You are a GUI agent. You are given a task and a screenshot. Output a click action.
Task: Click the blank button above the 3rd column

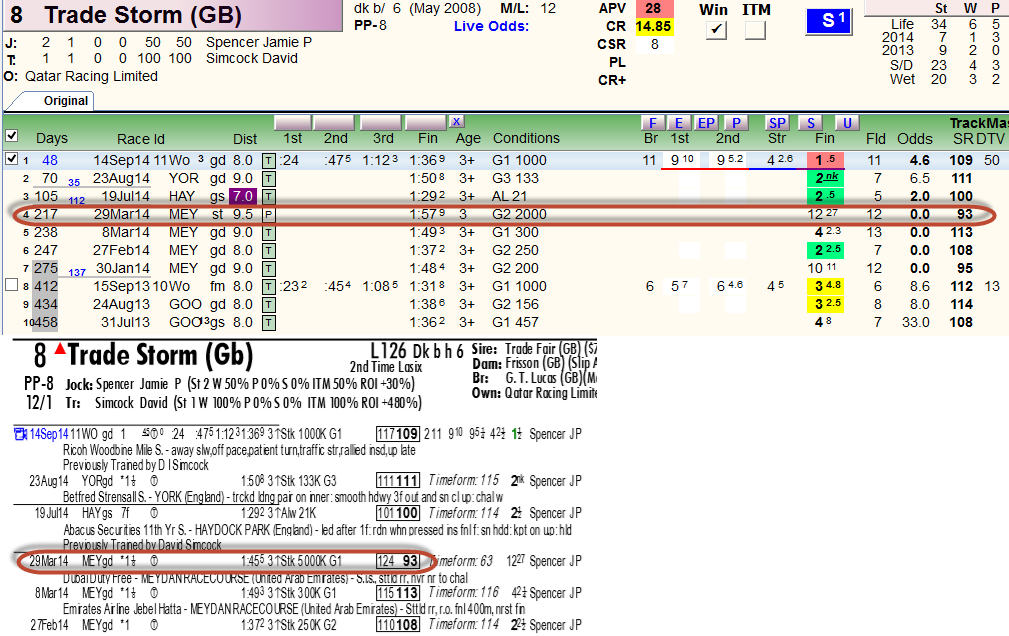(382, 122)
